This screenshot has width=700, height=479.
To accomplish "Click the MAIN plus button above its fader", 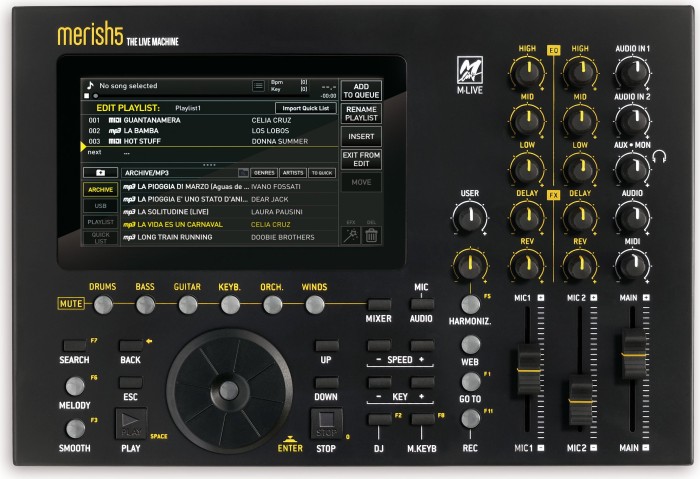I will click(x=646, y=297).
